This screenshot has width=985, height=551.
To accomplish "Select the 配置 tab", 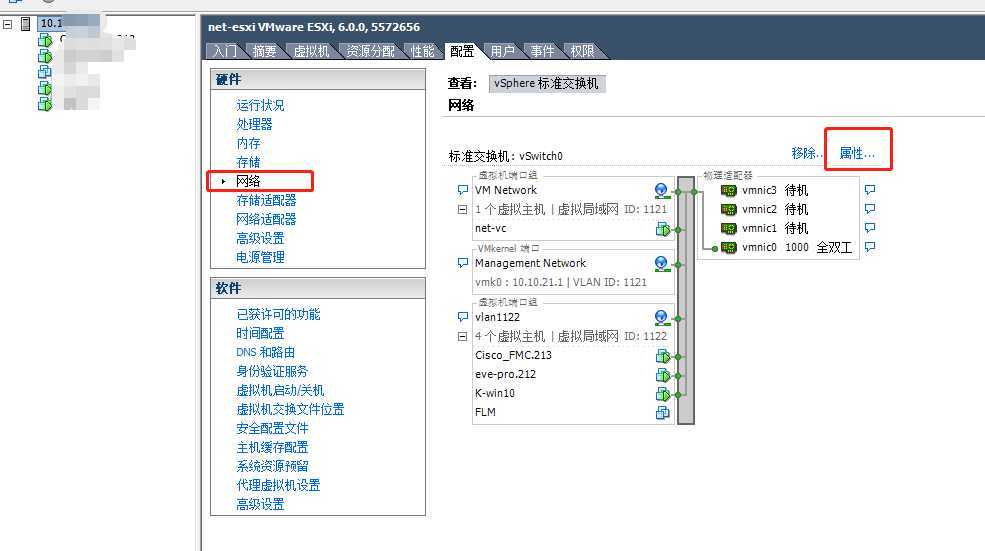I will point(462,51).
